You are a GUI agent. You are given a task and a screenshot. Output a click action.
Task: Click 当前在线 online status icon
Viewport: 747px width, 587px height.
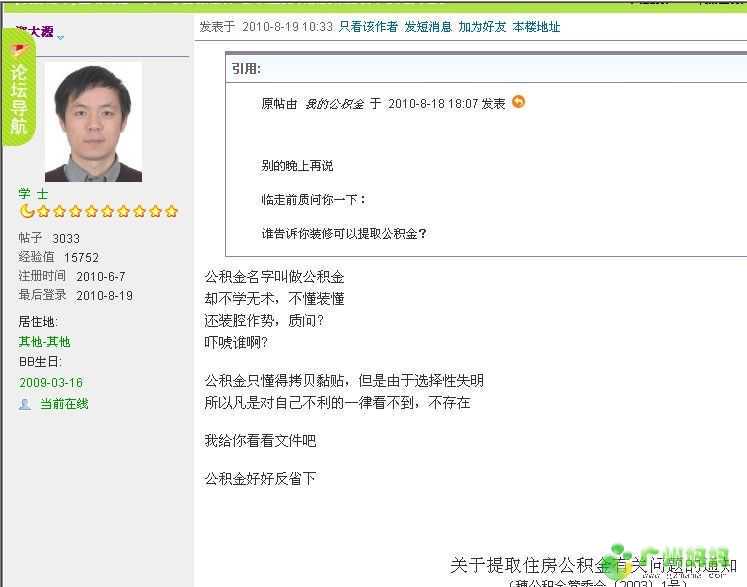(x=25, y=404)
